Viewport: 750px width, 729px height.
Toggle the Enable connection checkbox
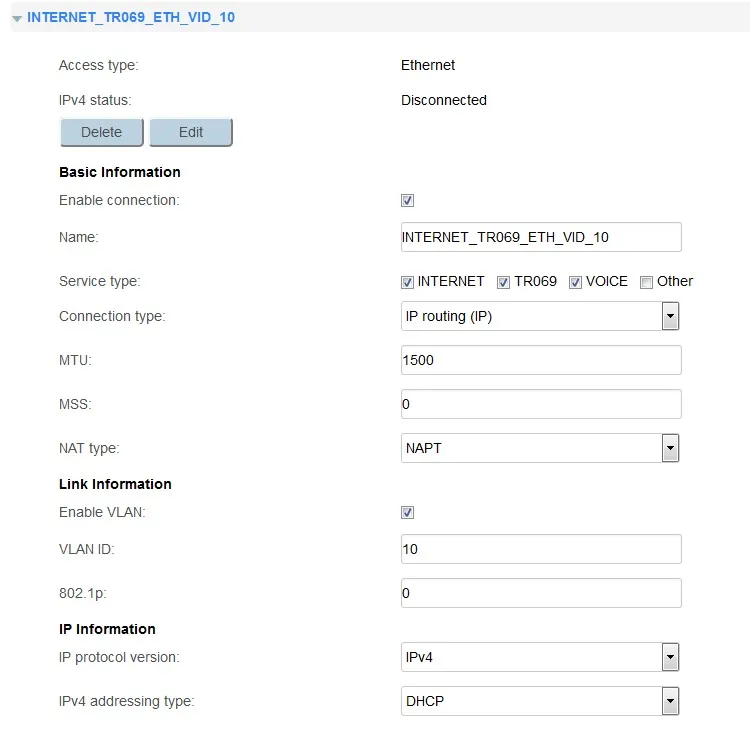click(x=407, y=200)
